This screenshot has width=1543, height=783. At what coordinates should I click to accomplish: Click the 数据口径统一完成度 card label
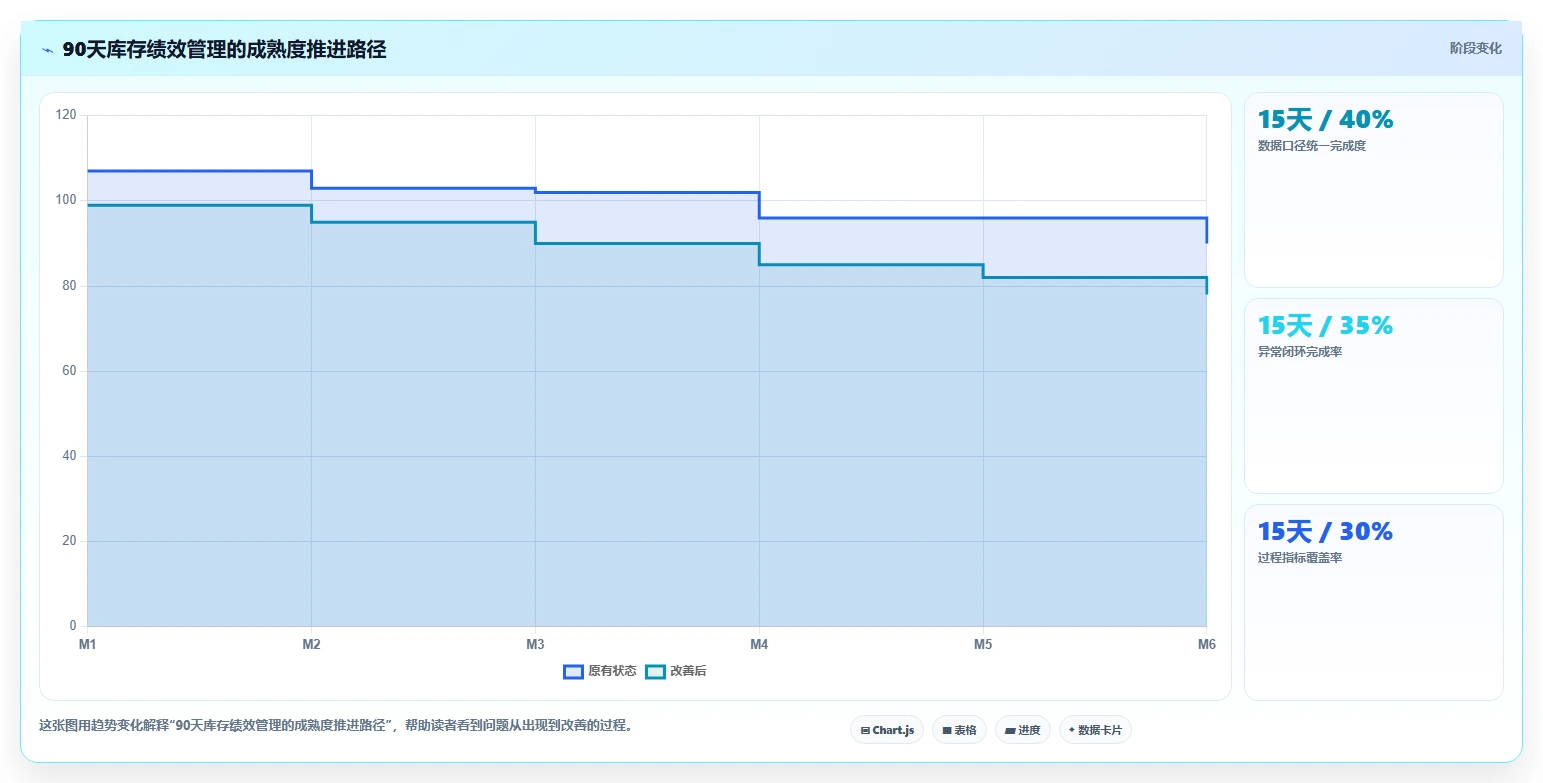[1312, 146]
